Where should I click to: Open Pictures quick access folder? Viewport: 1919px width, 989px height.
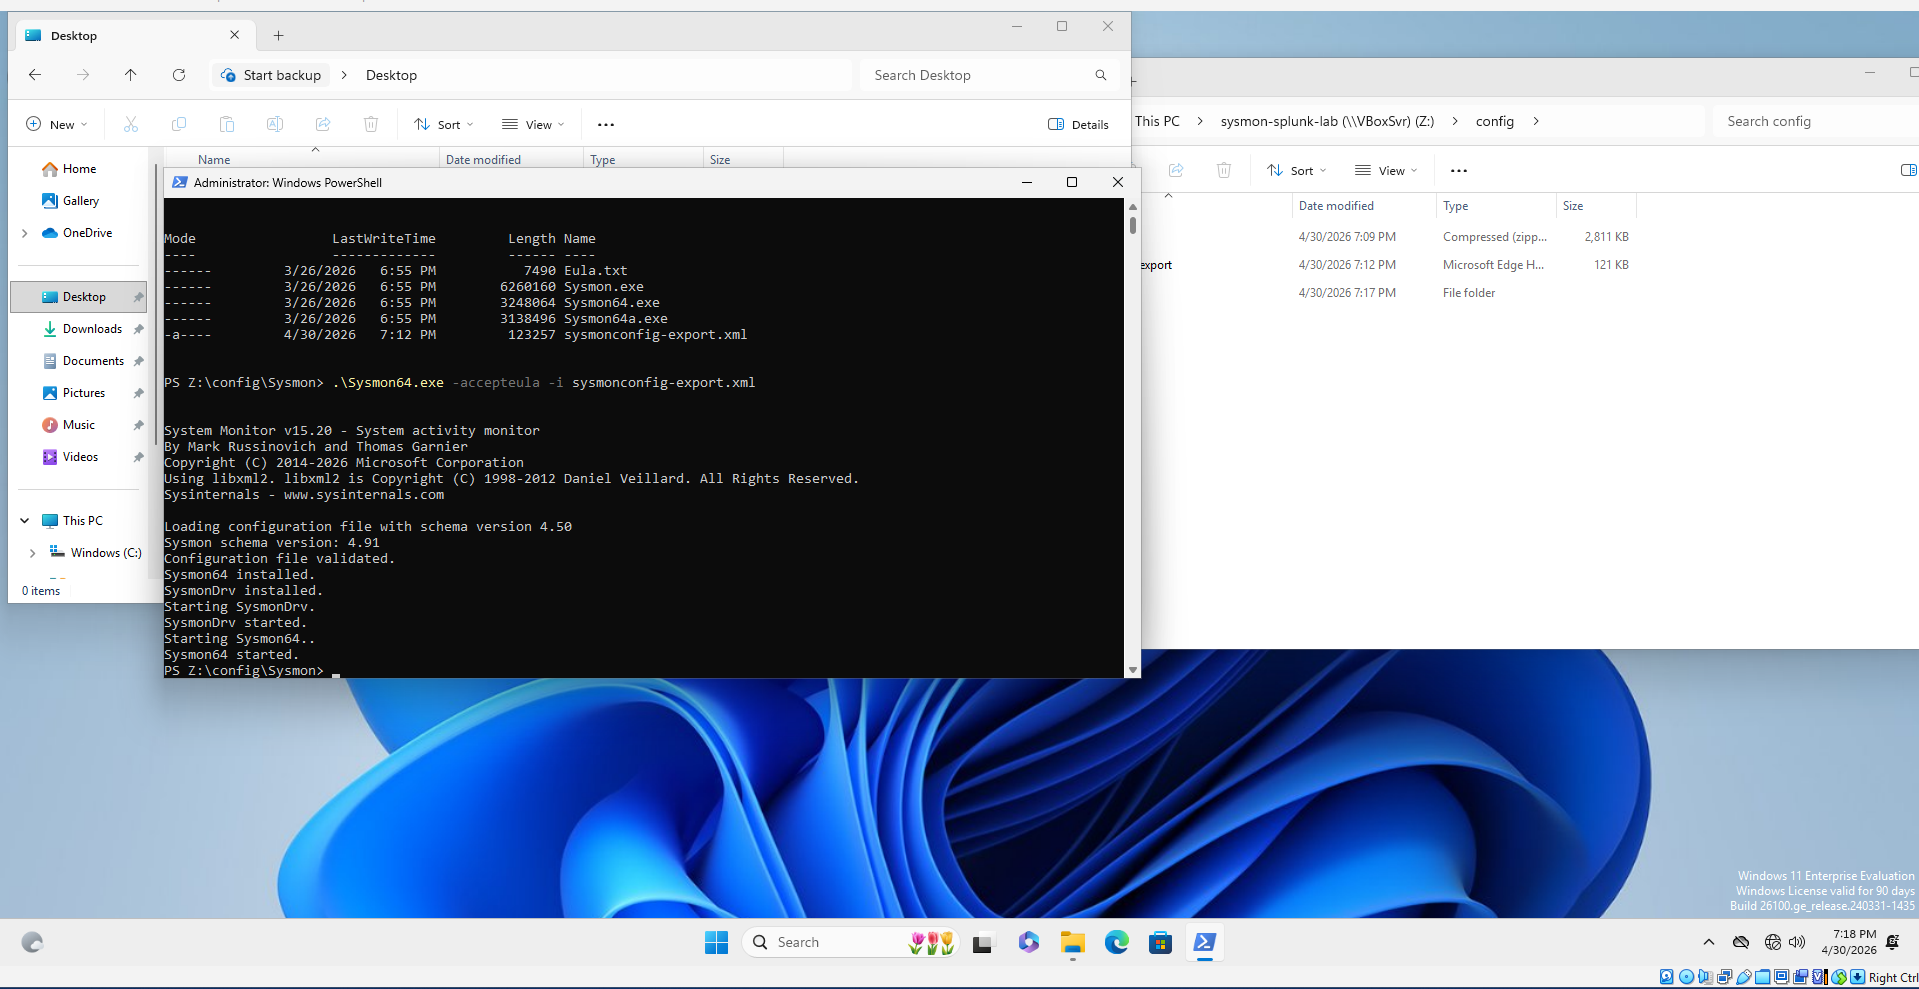[x=83, y=393]
